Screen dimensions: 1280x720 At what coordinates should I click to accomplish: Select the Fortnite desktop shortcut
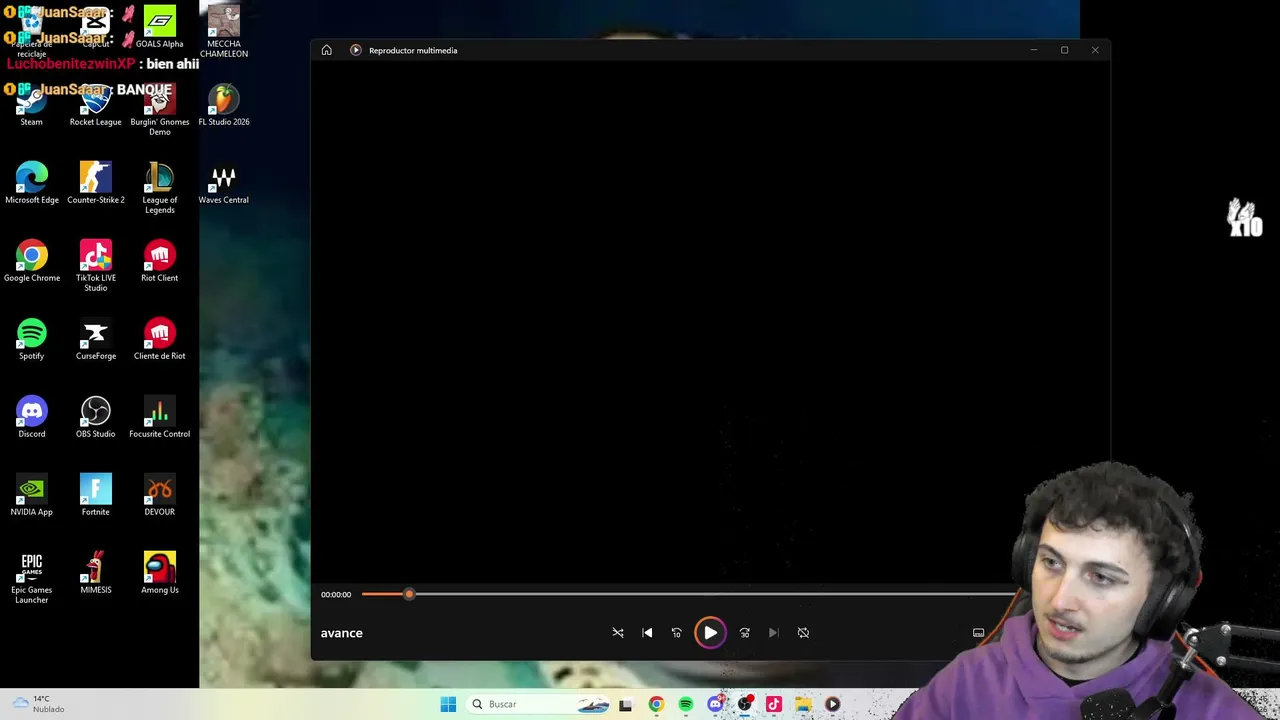click(x=96, y=495)
